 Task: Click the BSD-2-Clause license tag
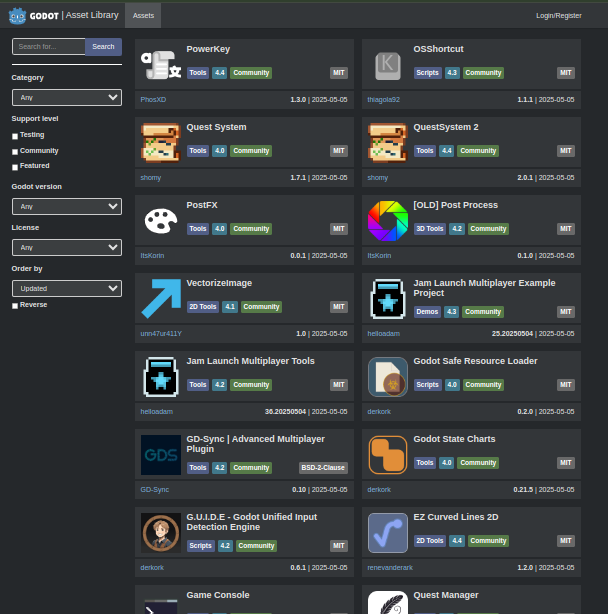pos(323,468)
